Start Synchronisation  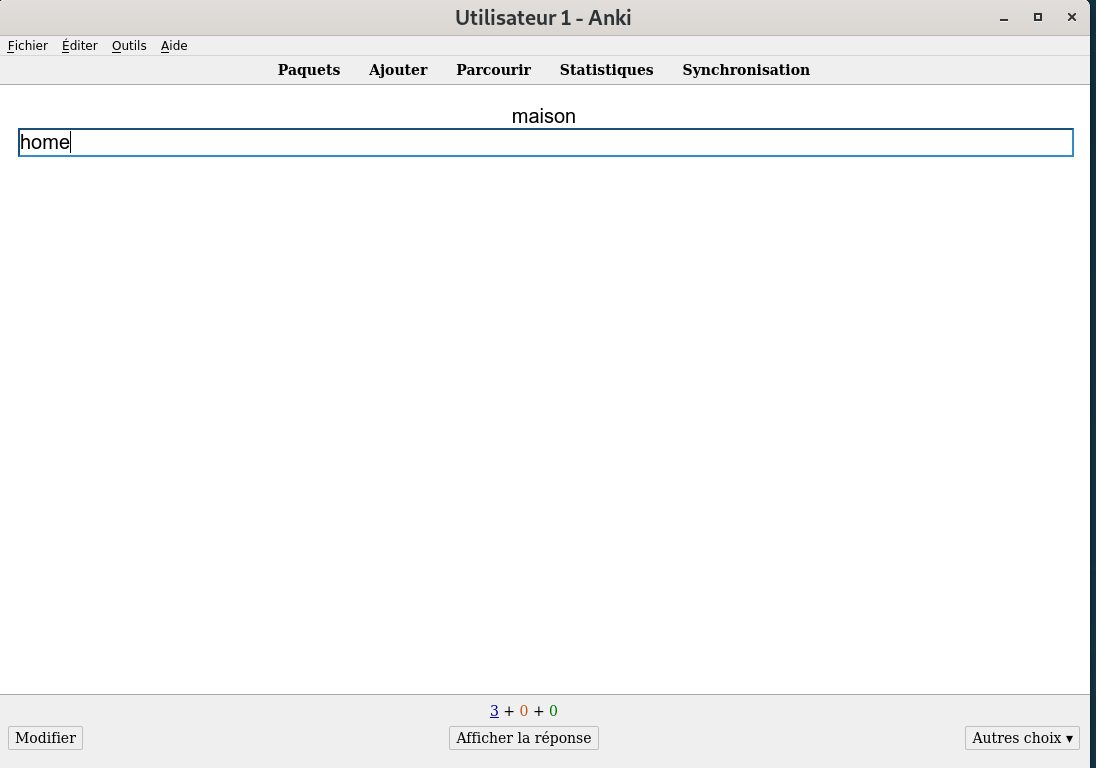point(746,70)
